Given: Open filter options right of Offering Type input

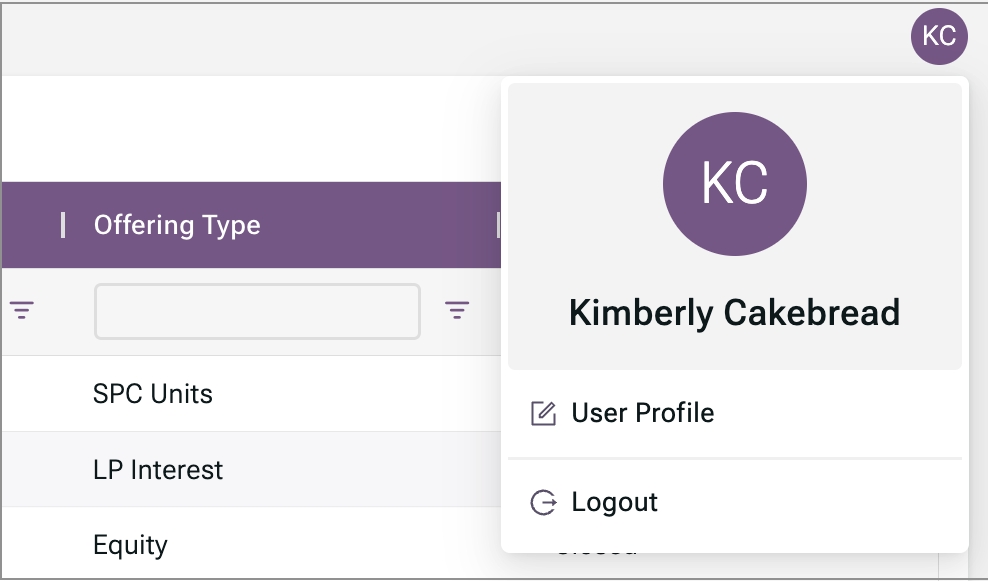Looking at the screenshot, I should pos(457,311).
